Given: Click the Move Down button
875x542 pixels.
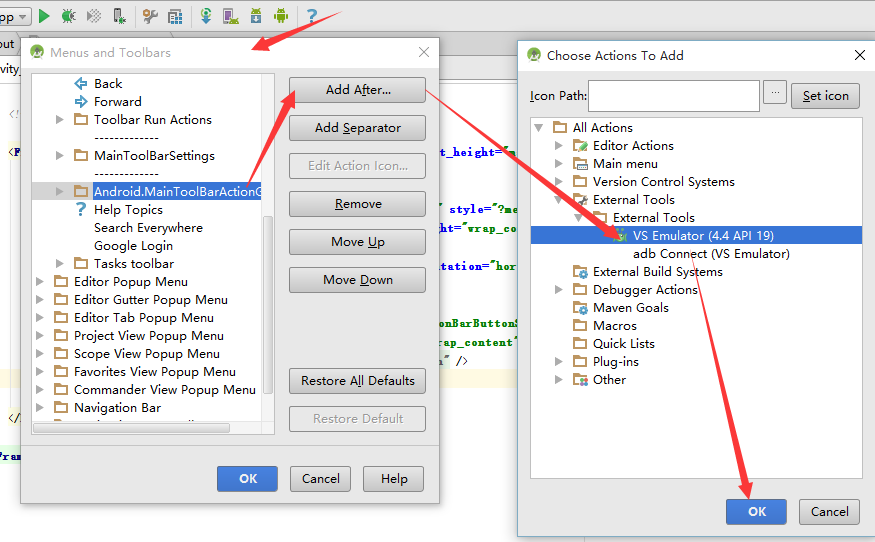Looking at the screenshot, I should click(357, 280).
